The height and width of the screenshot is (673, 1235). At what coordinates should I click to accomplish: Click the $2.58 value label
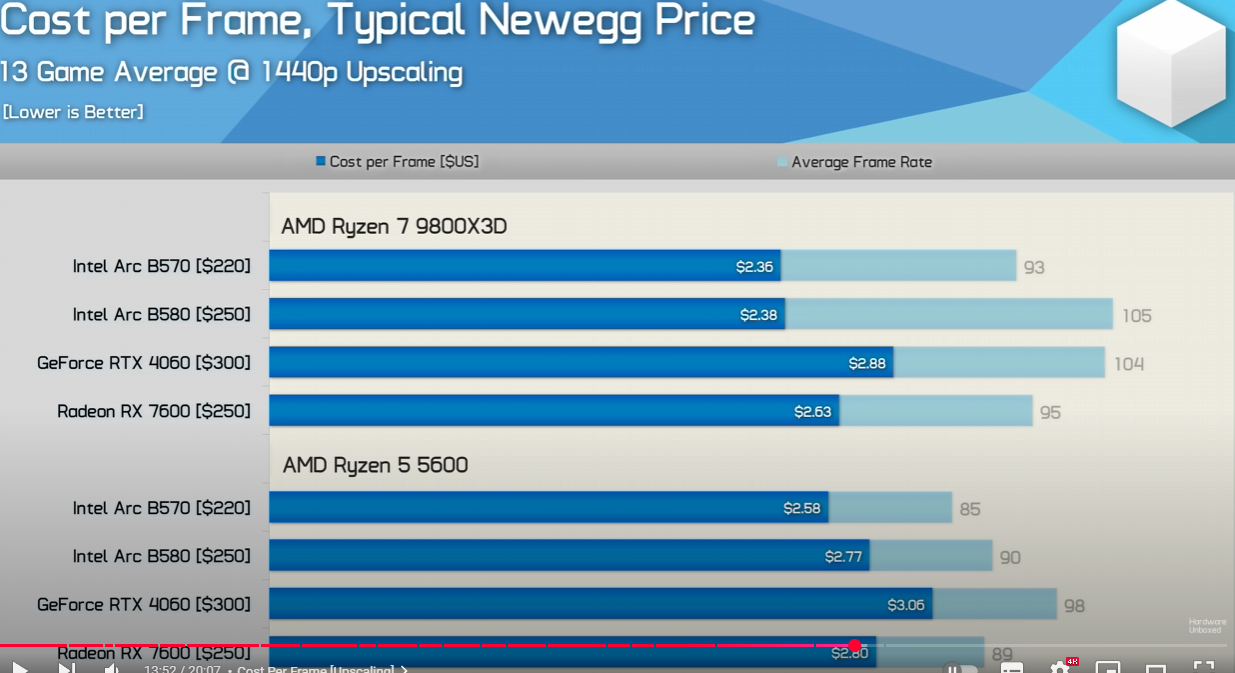point(802,508)
